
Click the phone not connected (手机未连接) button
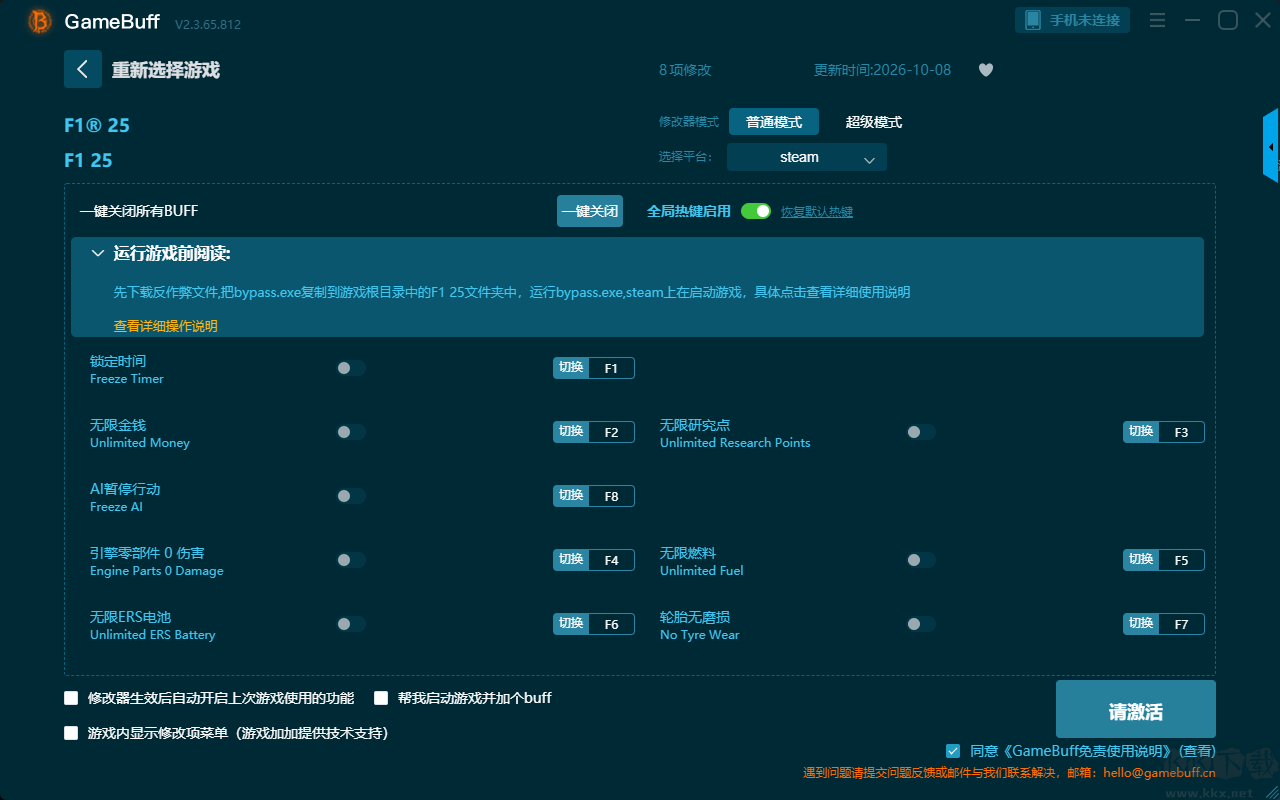click(x=1073, y=20)
